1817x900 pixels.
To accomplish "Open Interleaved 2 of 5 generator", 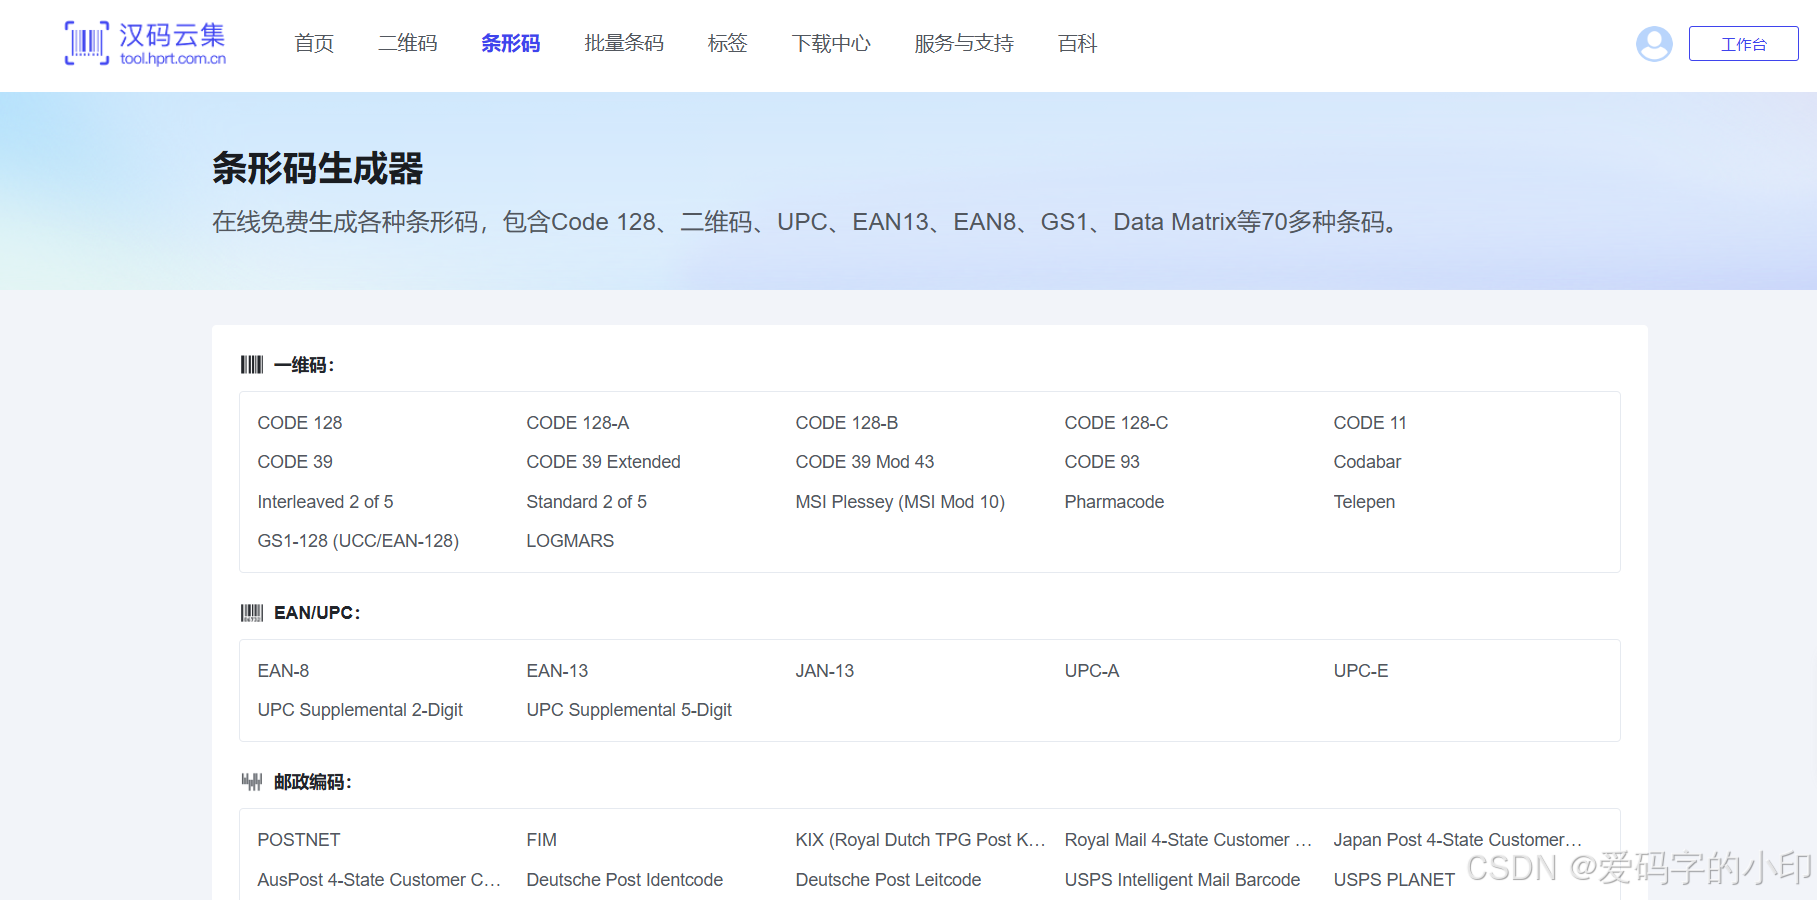I will coord(325,502).
